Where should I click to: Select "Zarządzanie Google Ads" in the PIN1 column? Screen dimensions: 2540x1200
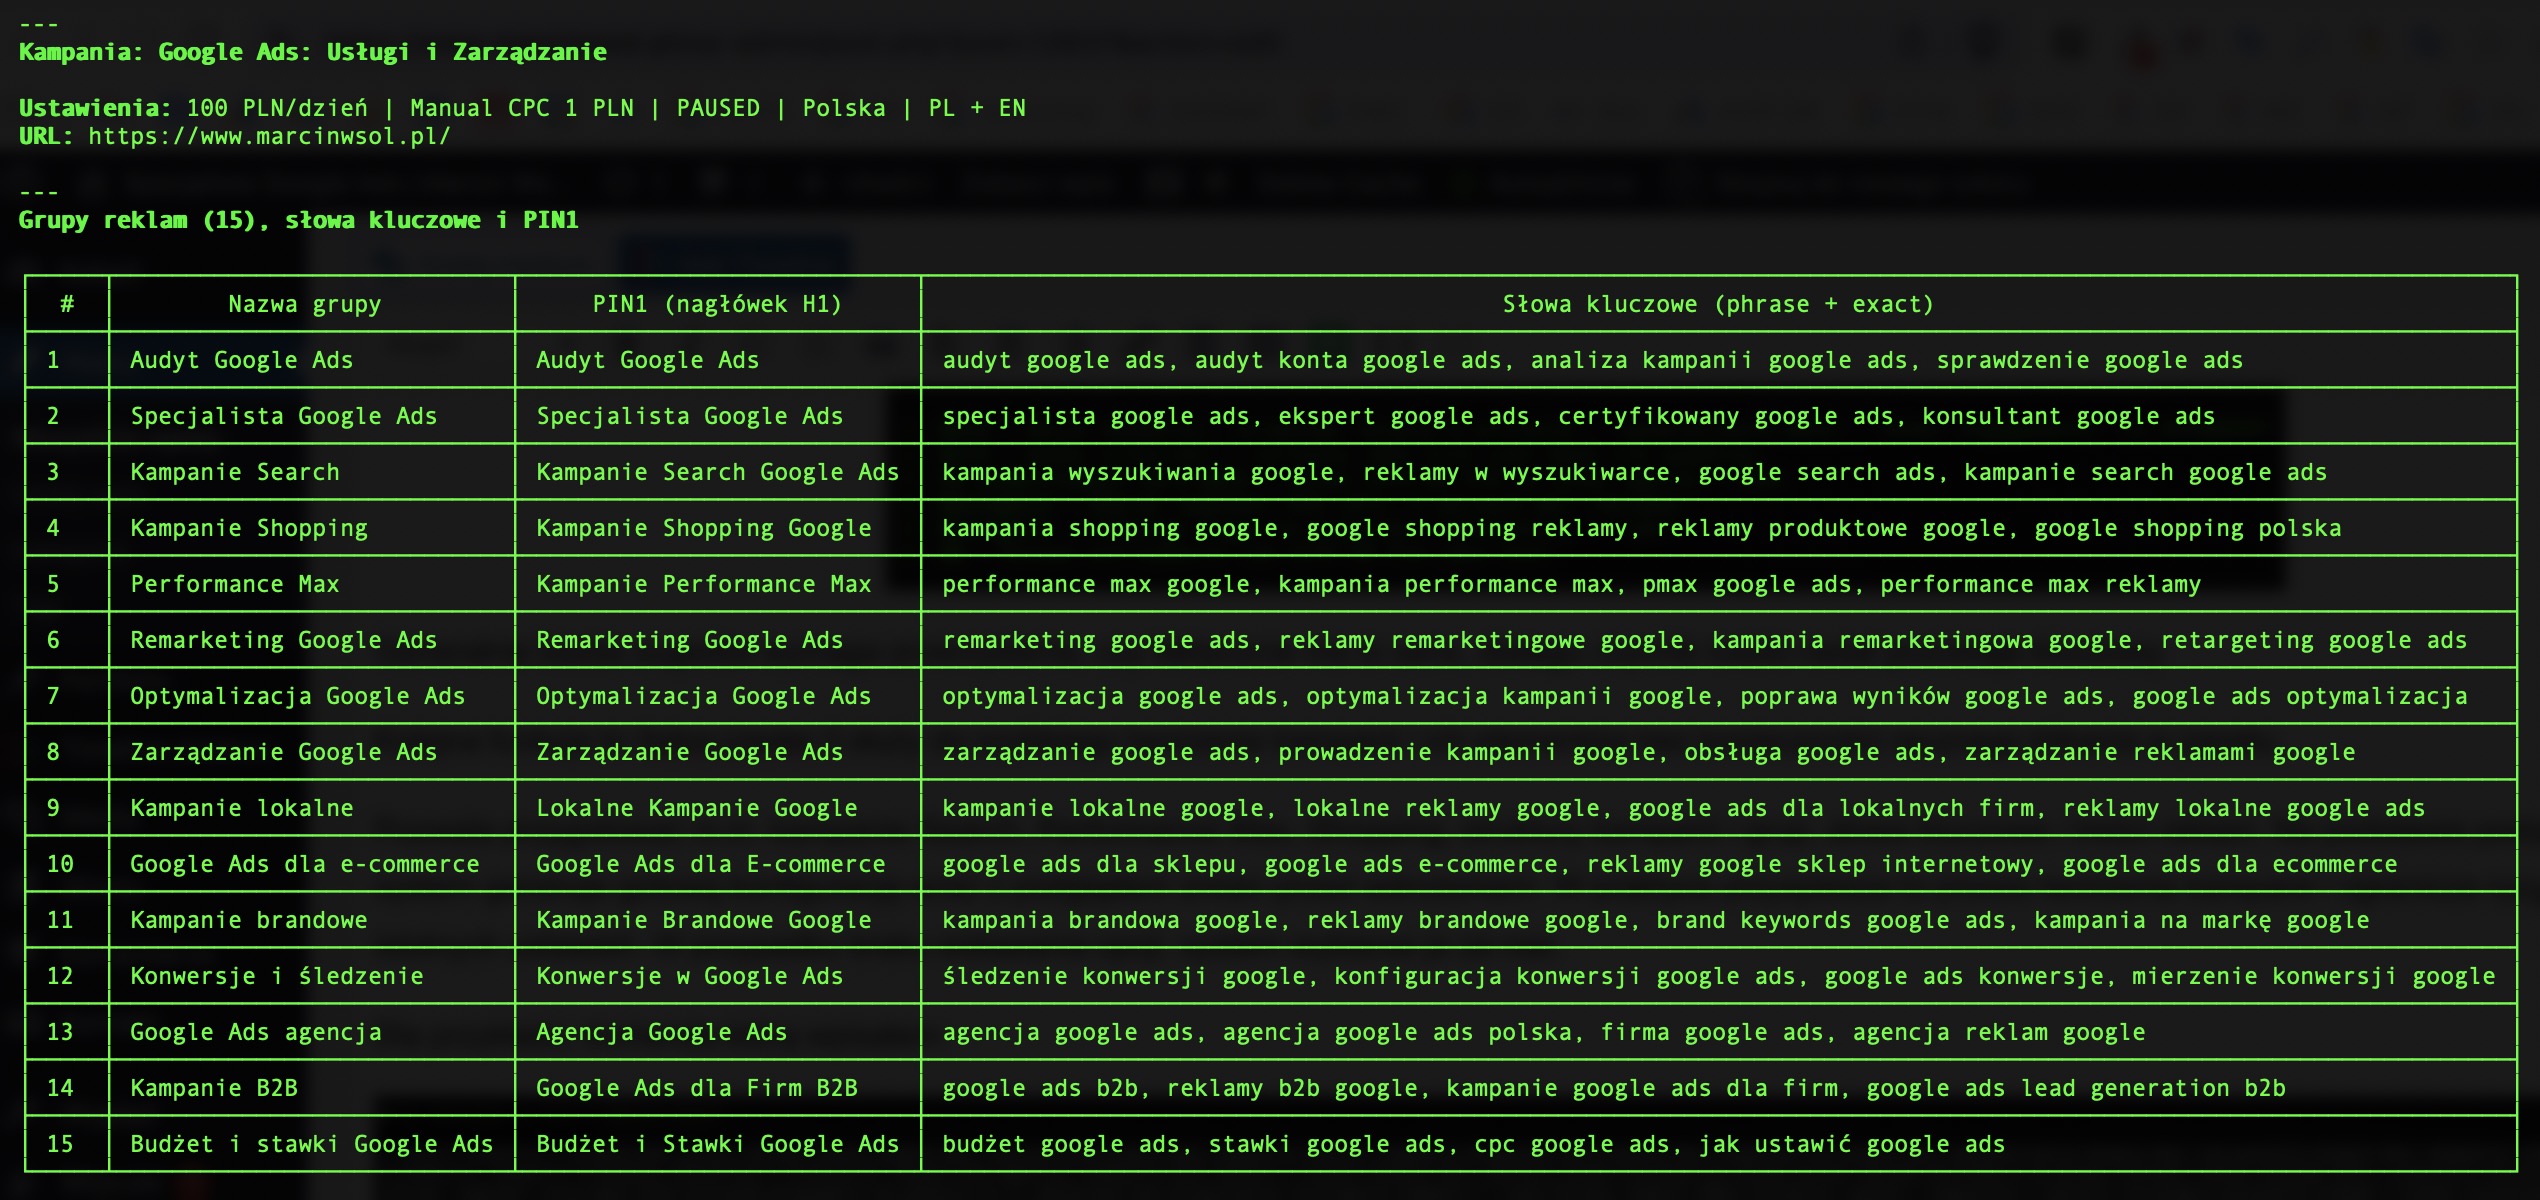point(690,752)
